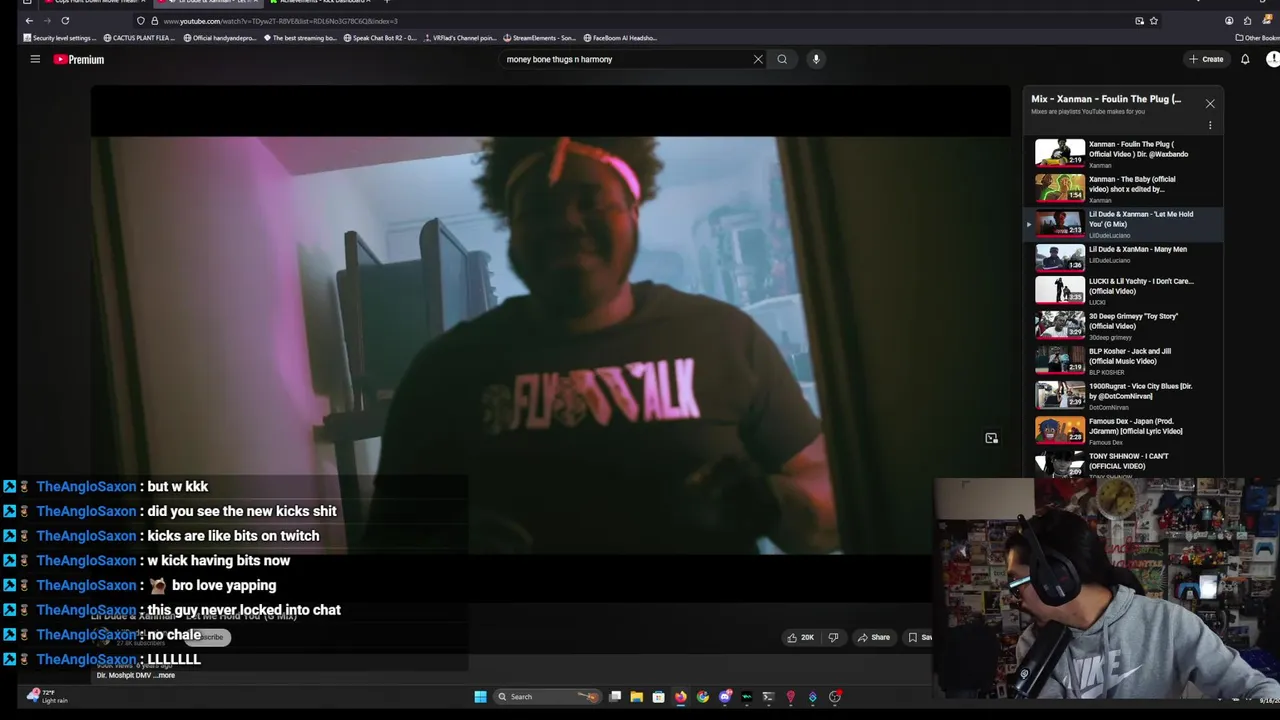Bookmark this page with the star icon
This screenshot has height=720, width=1280.
pyautogui.click(x=1153, y=20)
